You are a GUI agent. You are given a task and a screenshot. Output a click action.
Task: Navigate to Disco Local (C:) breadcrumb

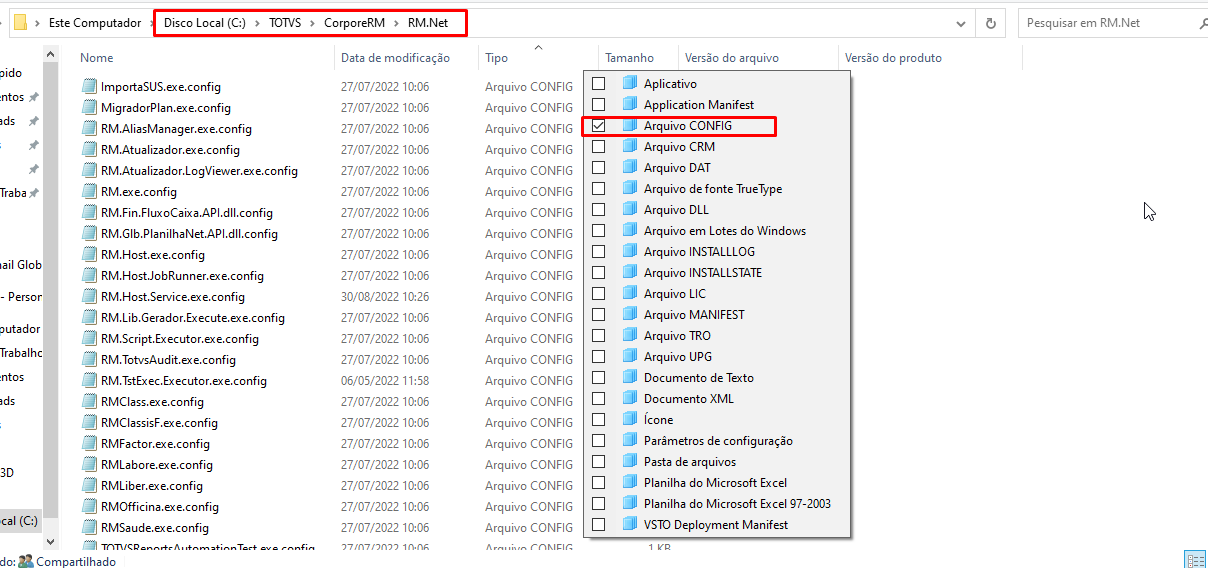pyautogui.click(x=205, y=23)
